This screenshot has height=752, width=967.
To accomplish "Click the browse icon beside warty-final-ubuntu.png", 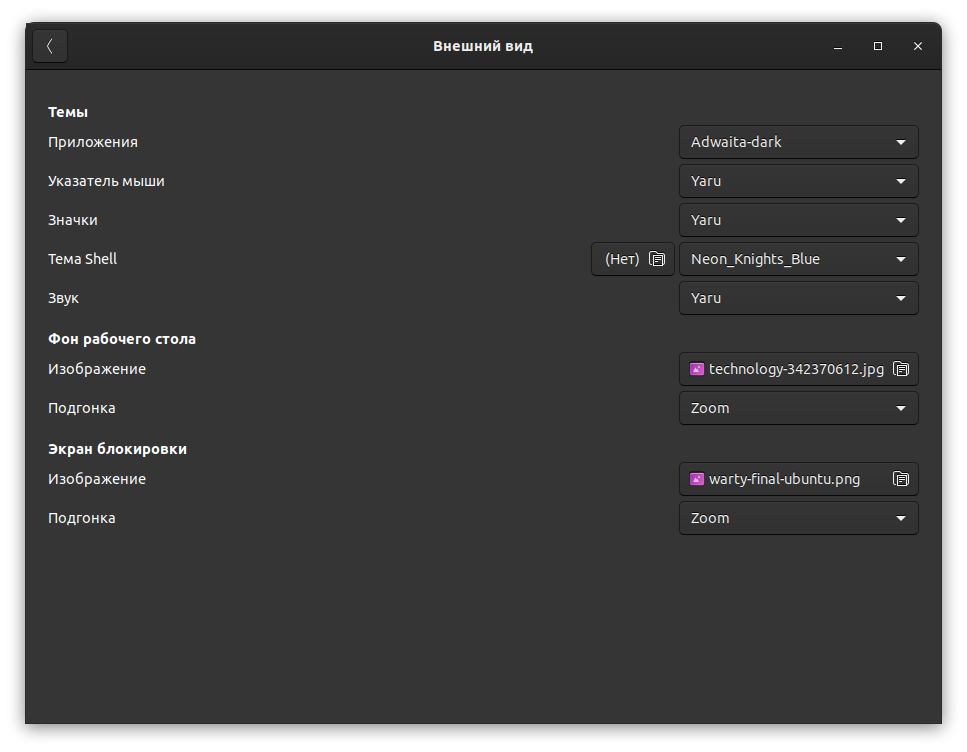I will (x=901, y=479).
